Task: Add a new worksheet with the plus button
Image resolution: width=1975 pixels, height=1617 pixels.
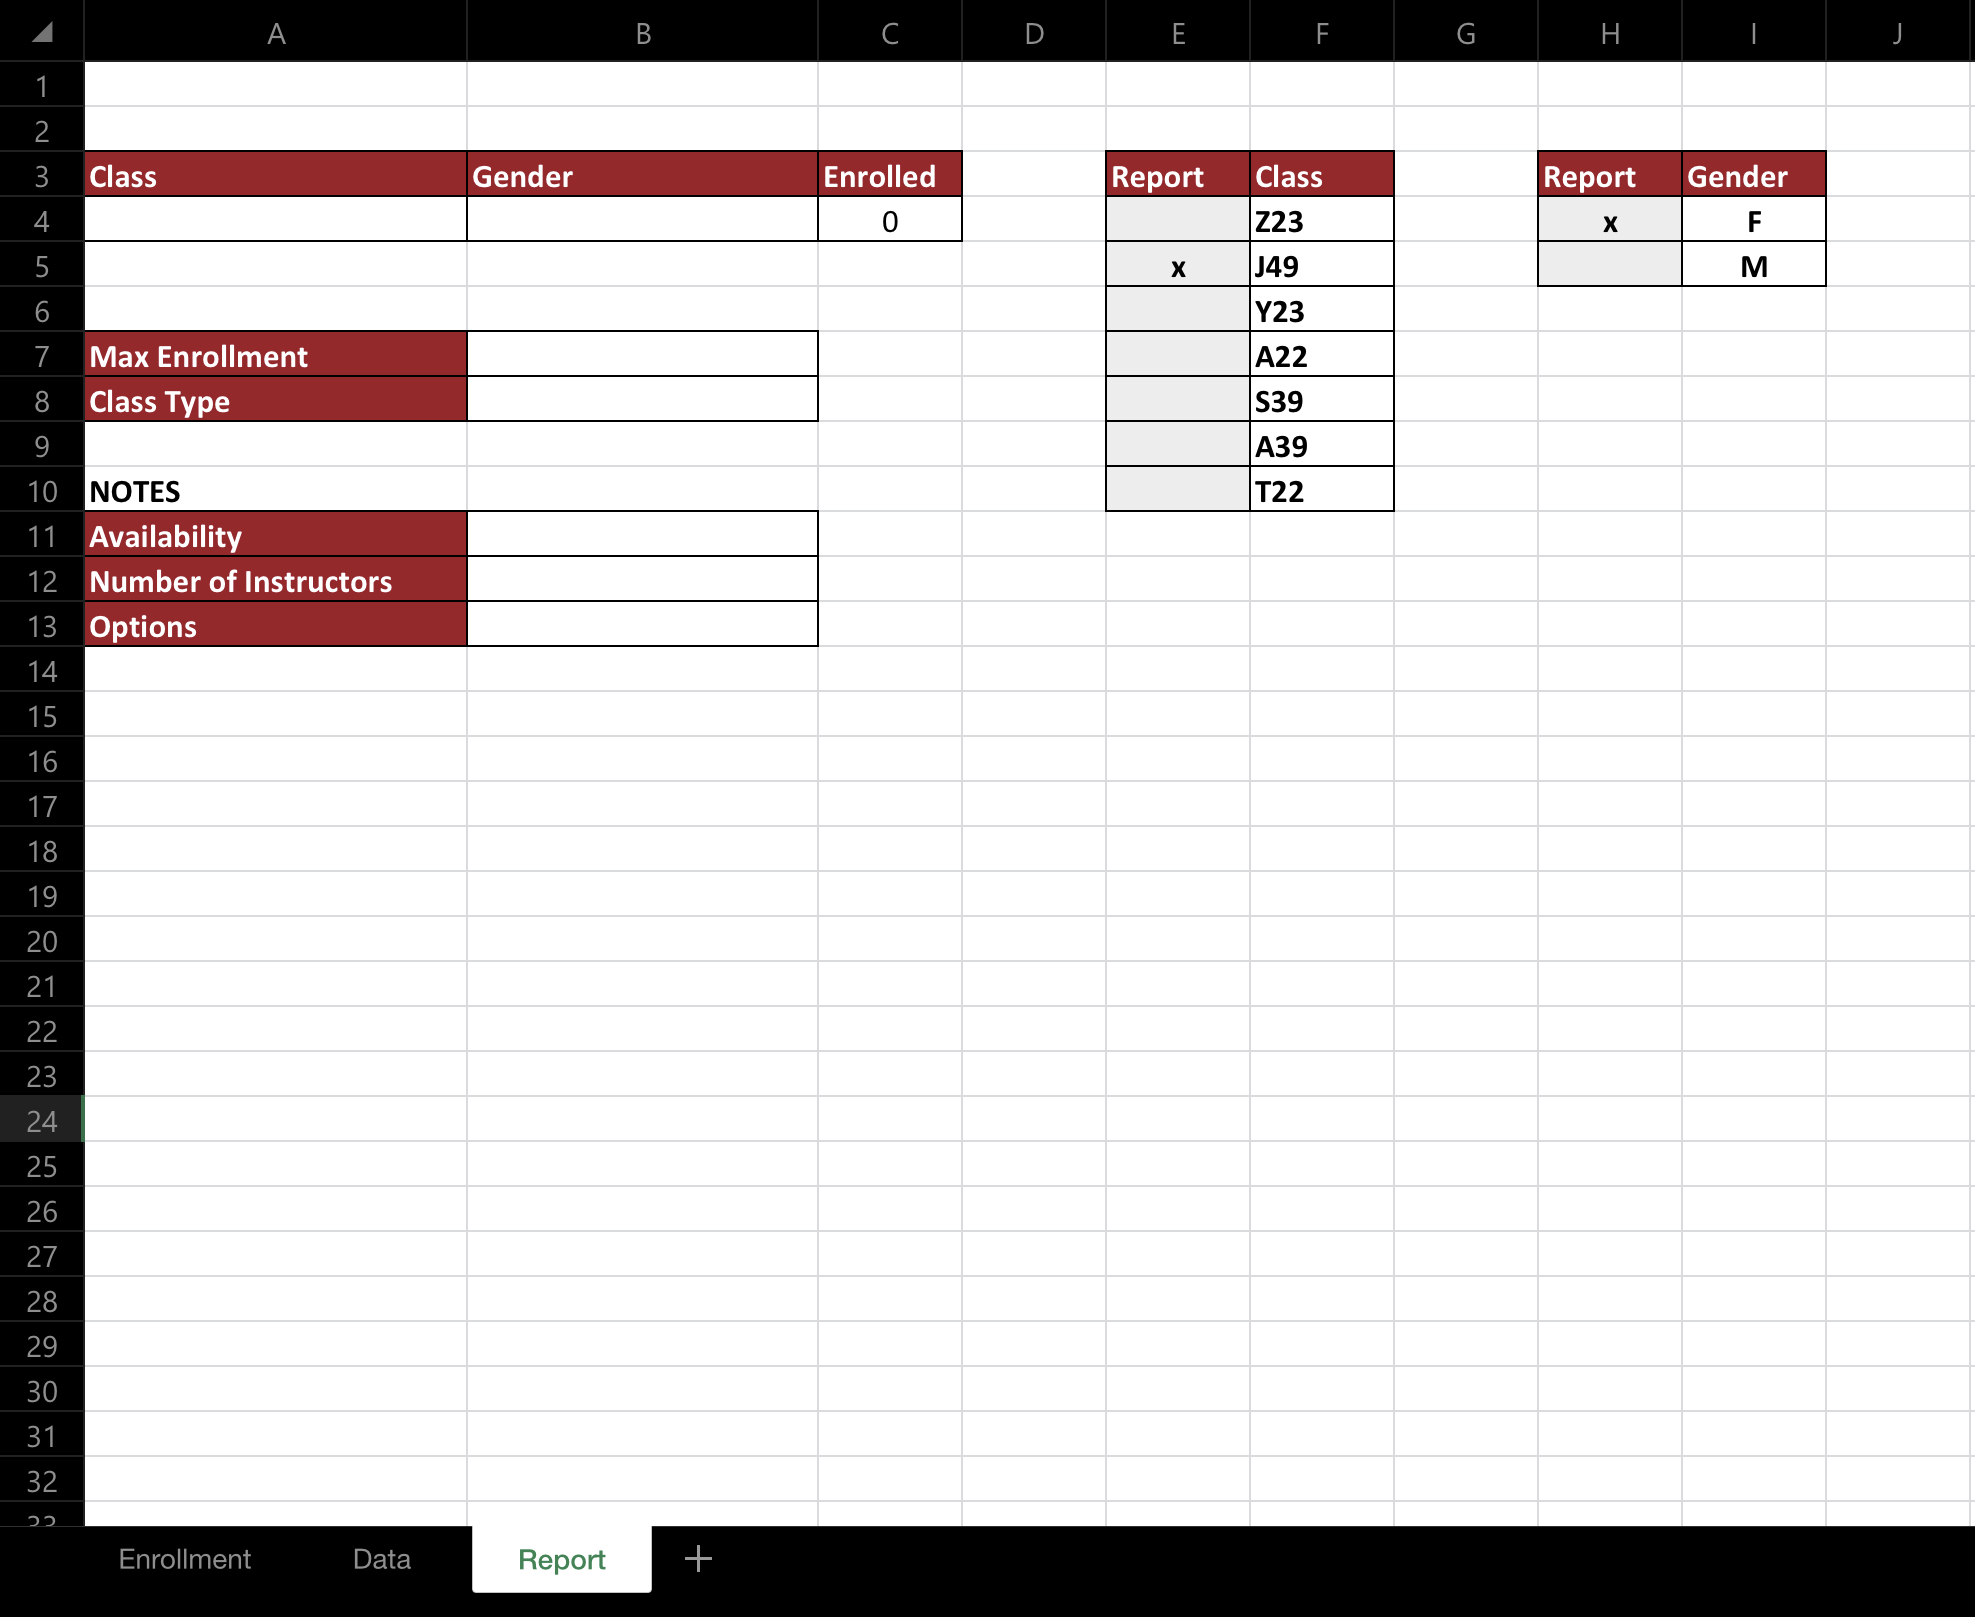Action: 697,1558
